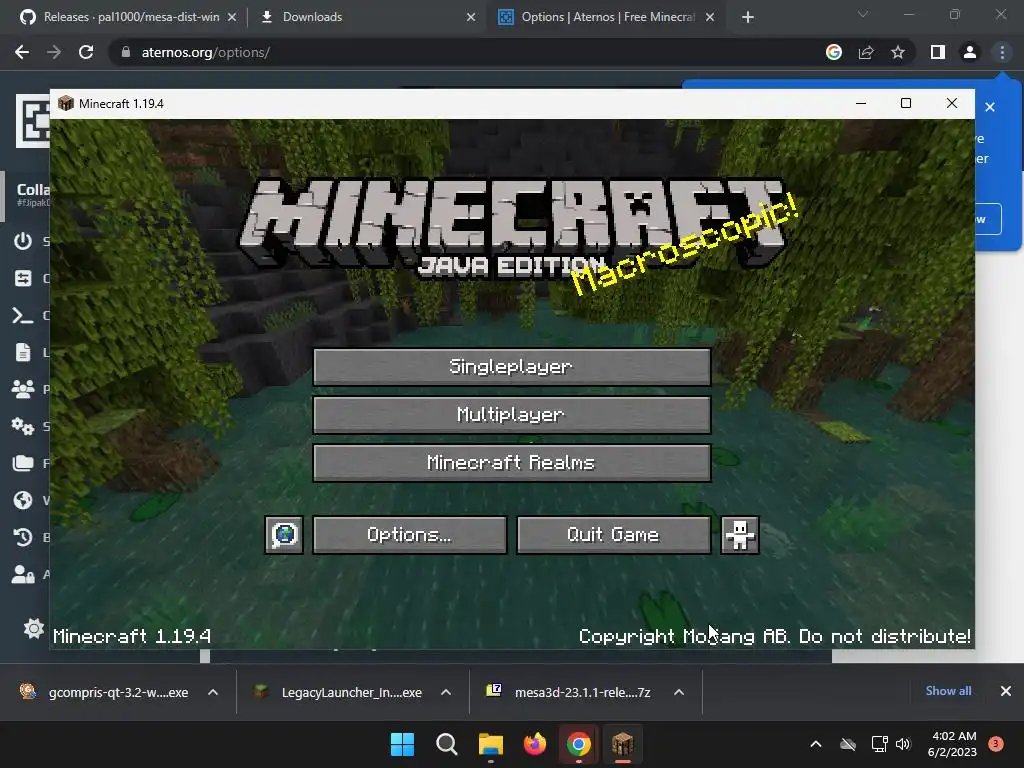Click the Singleplayer button
The width and height of the screenshot is (1024, 768).
pyautogui.click(x=511, y=367)
